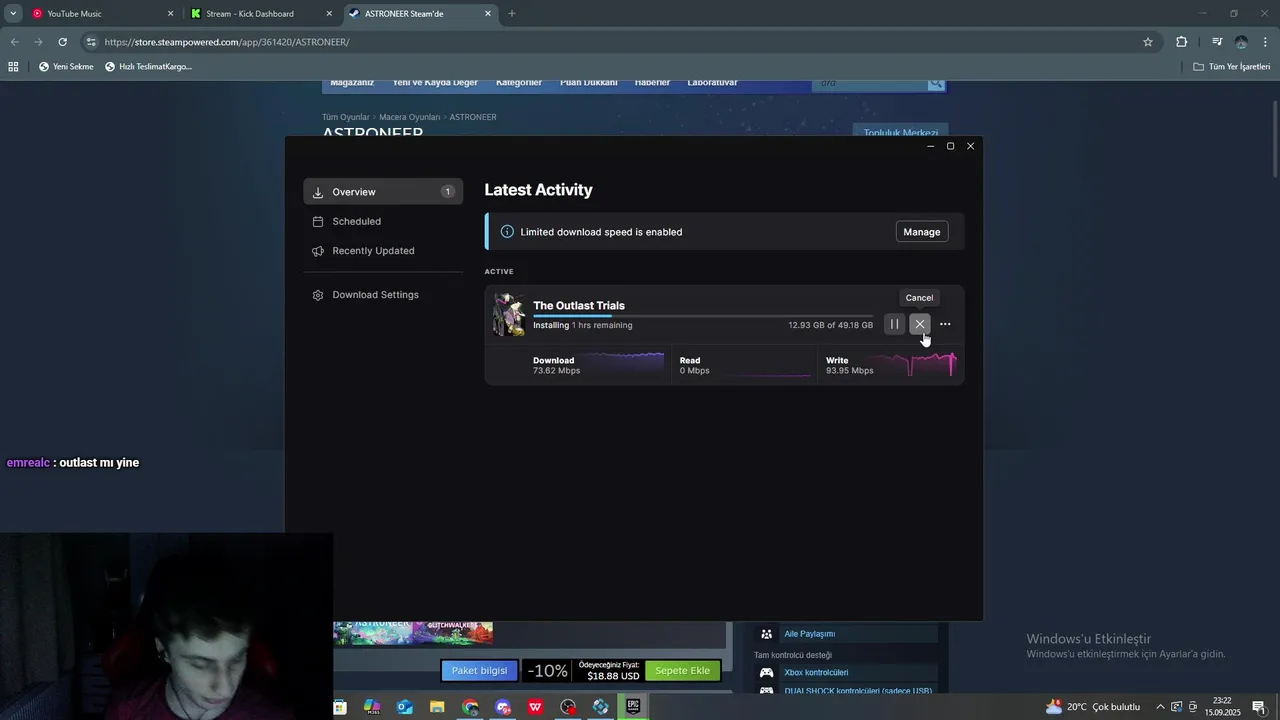The height and width of the screenshot is (720, 1280).
Task: Click the Manage button for limited speed
Action: tap(921, 232)
